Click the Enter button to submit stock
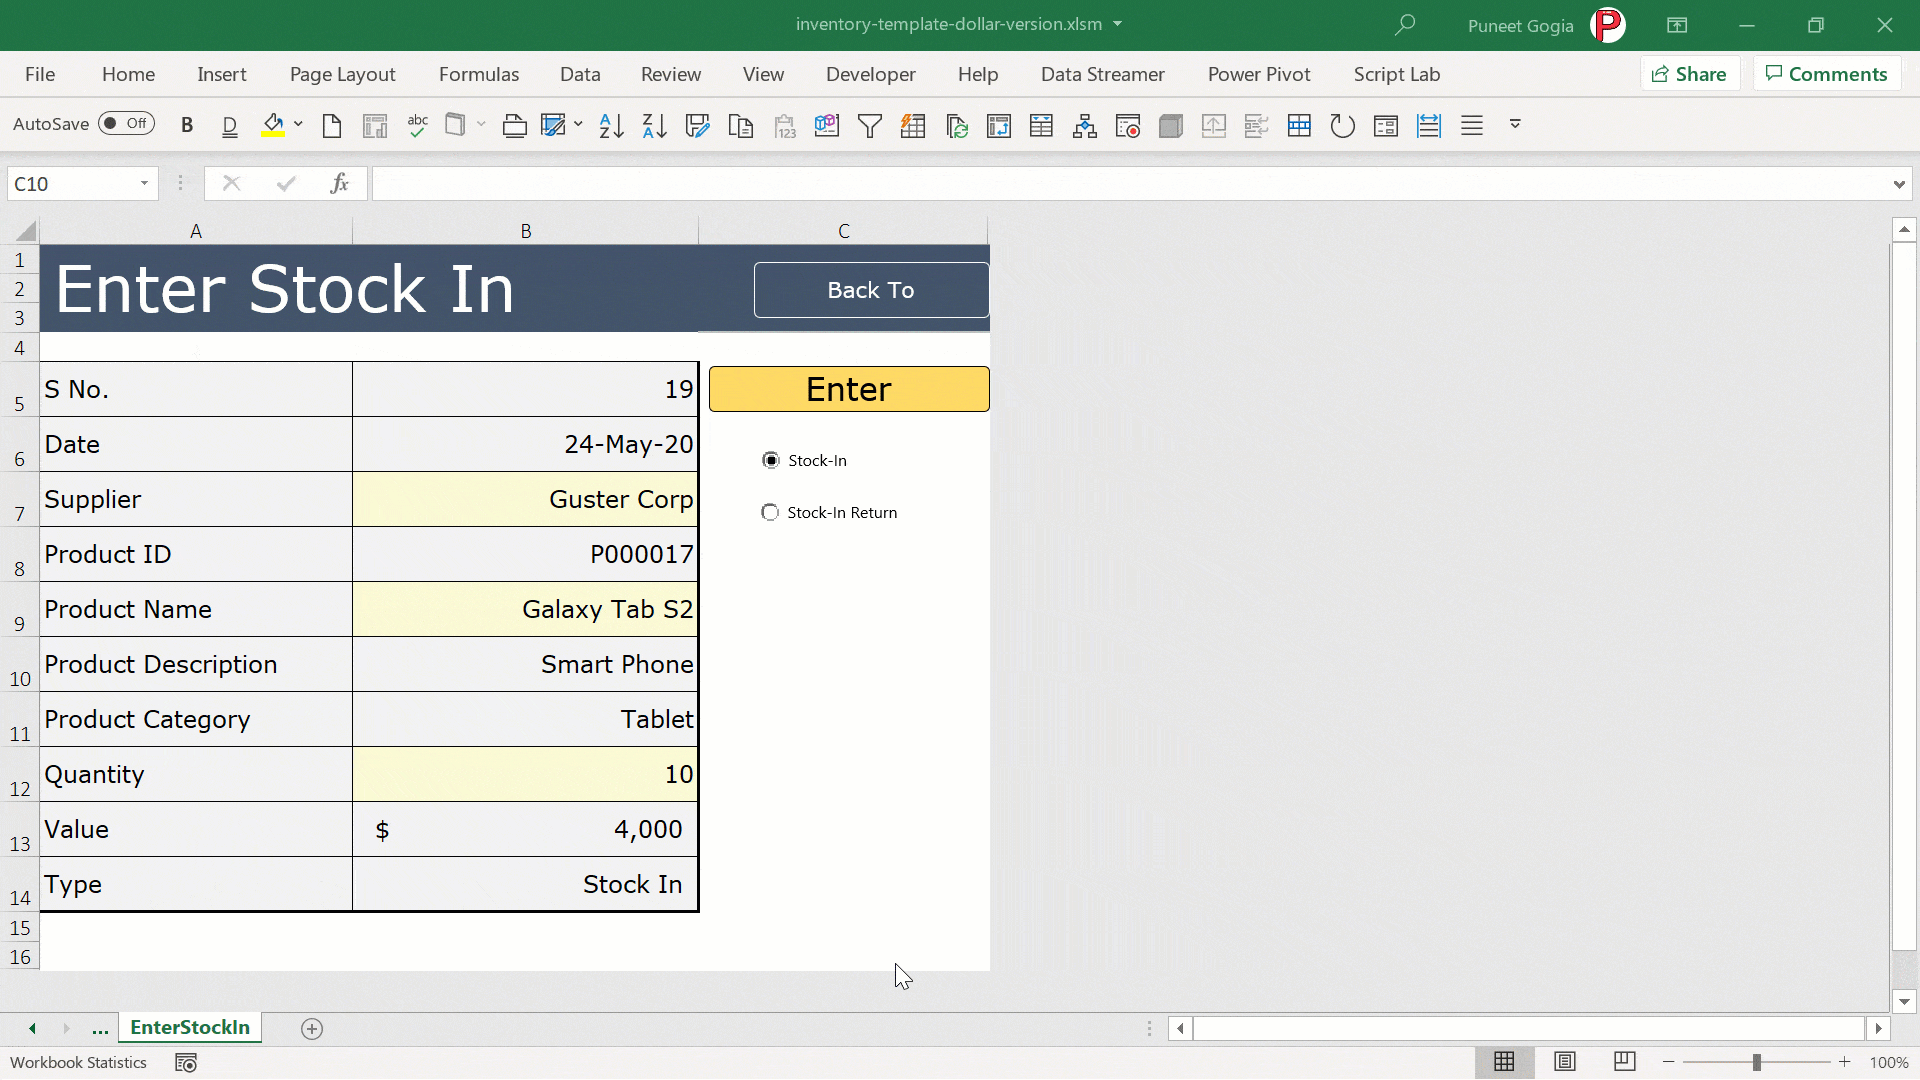The image size is (1920, 1080). (x=849, y=388)
